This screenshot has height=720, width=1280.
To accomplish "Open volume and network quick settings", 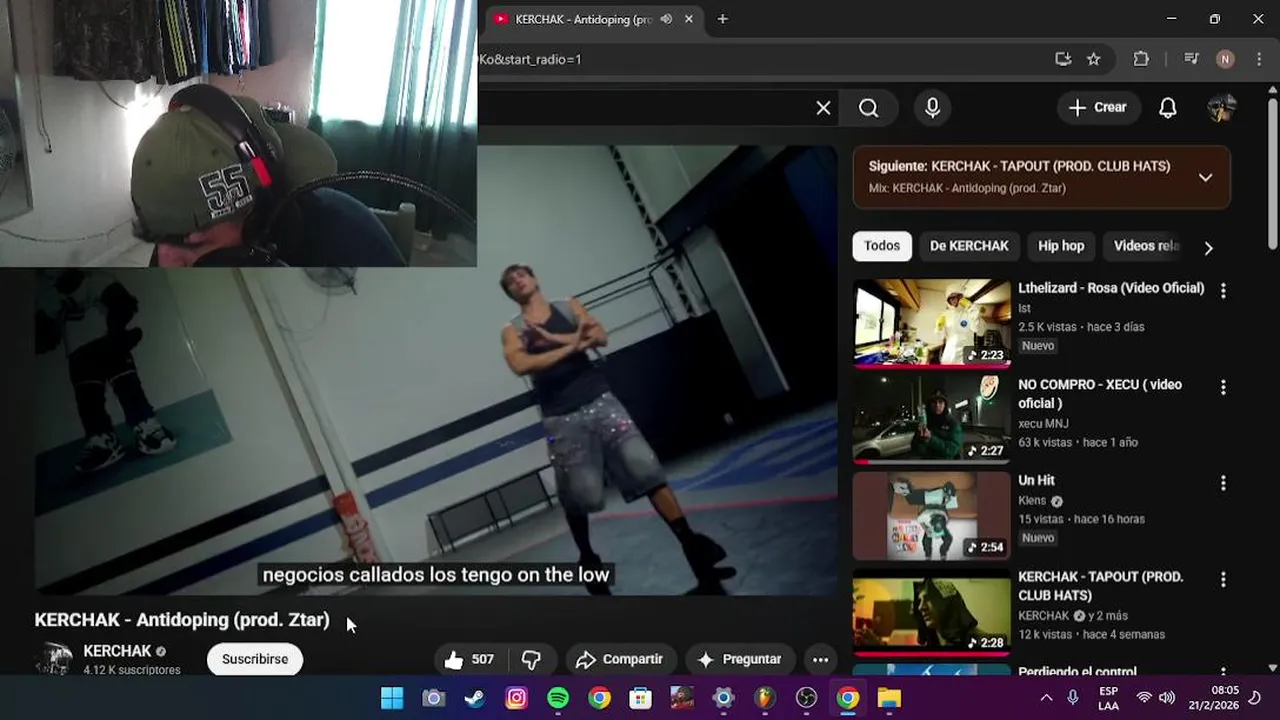I will (x=1155, y=698).
